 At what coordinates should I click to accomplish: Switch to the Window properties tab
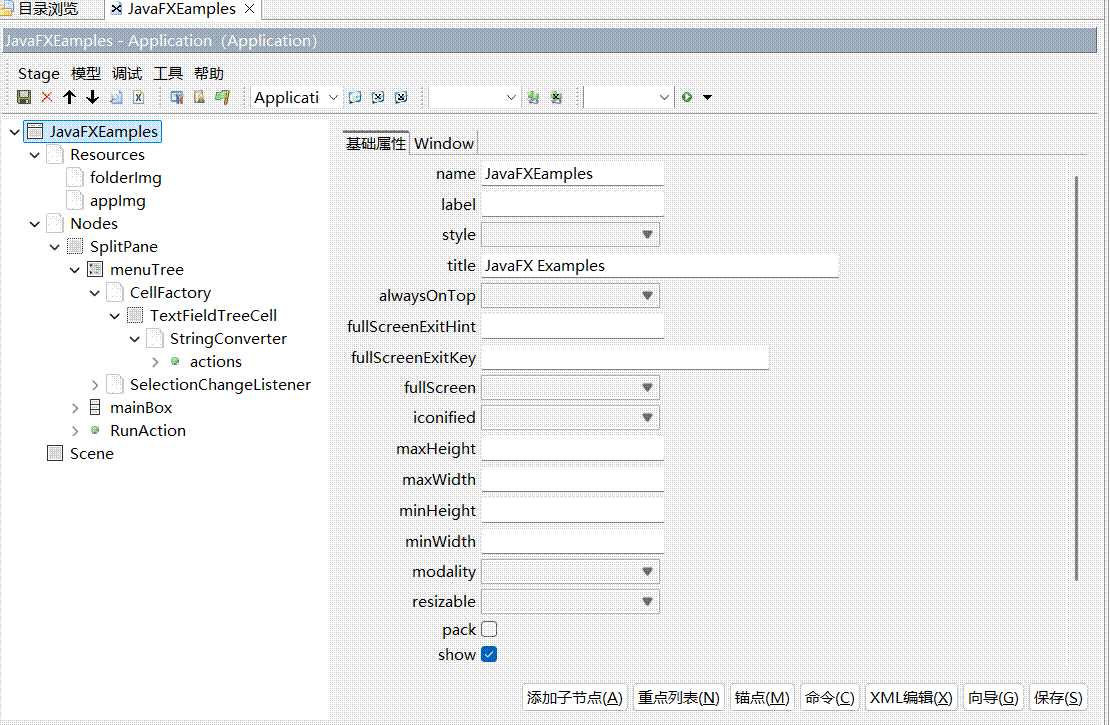tap(444, 143)
